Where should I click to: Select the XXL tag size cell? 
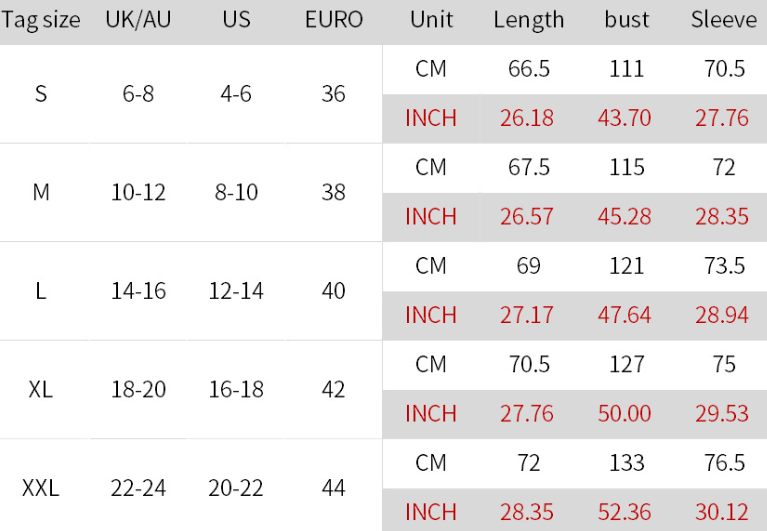pos(41,488)
